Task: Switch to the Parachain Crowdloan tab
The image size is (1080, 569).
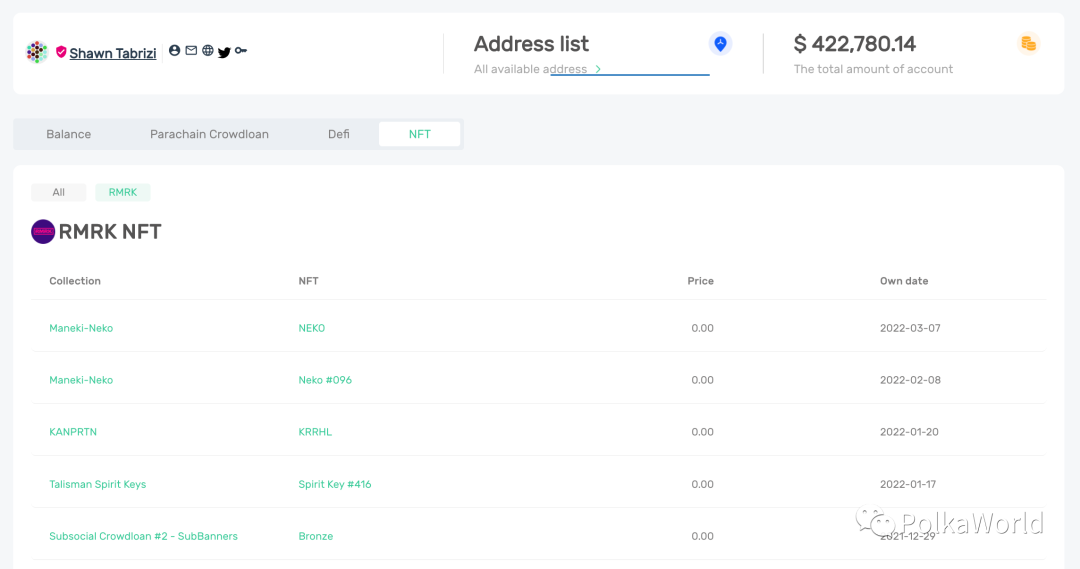Action: pos(209,134)
